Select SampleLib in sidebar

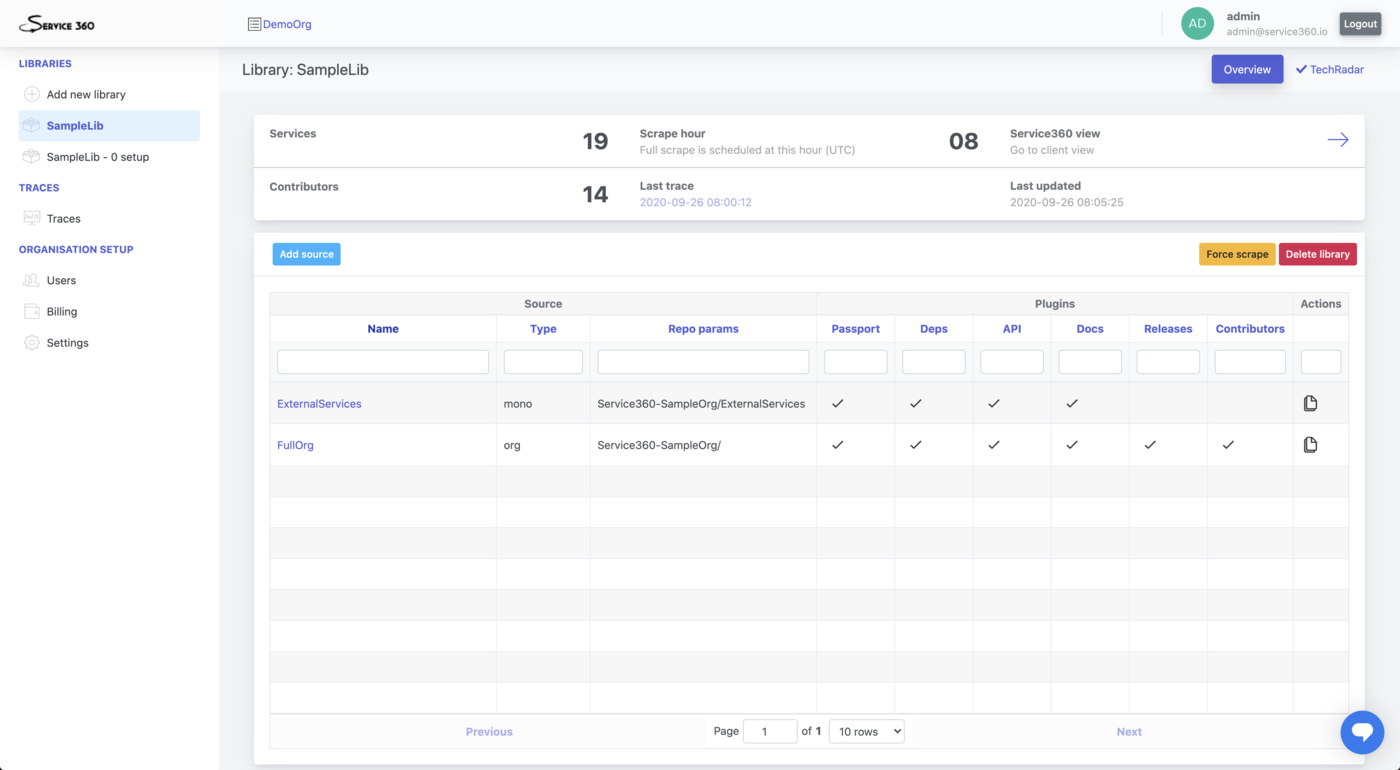[109, 125]
